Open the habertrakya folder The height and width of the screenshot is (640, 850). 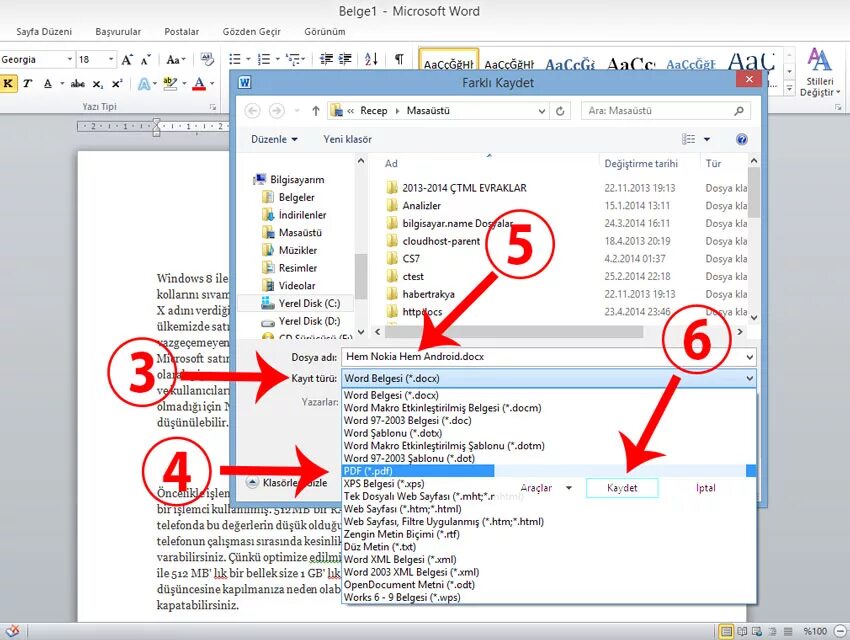(428, 294)
